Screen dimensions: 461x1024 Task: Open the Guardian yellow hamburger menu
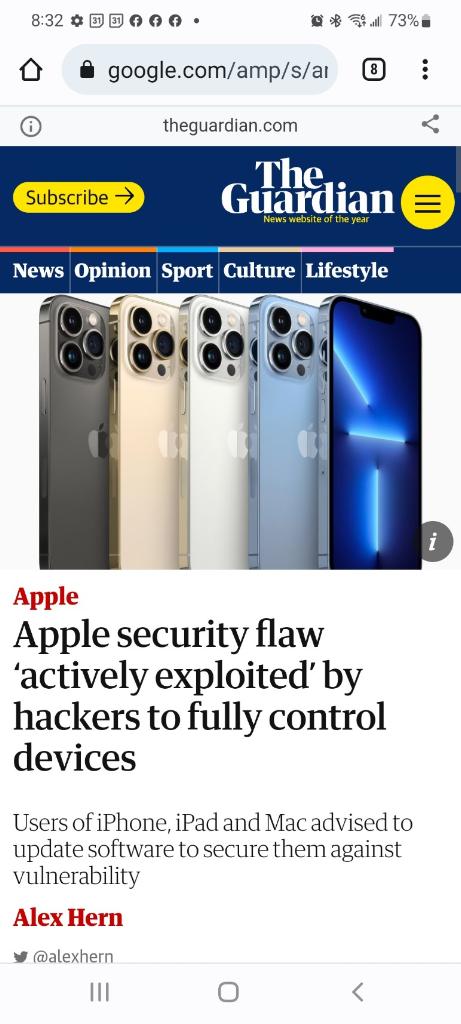click(428, 202)
